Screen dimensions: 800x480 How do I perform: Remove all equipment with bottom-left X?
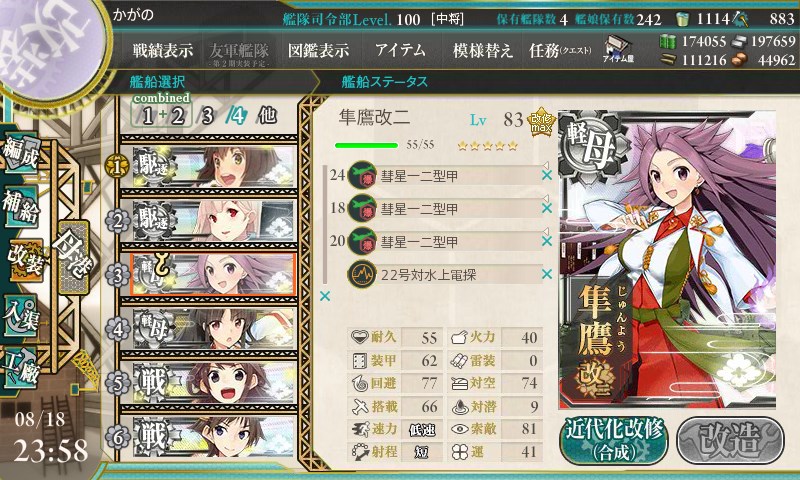324,296
